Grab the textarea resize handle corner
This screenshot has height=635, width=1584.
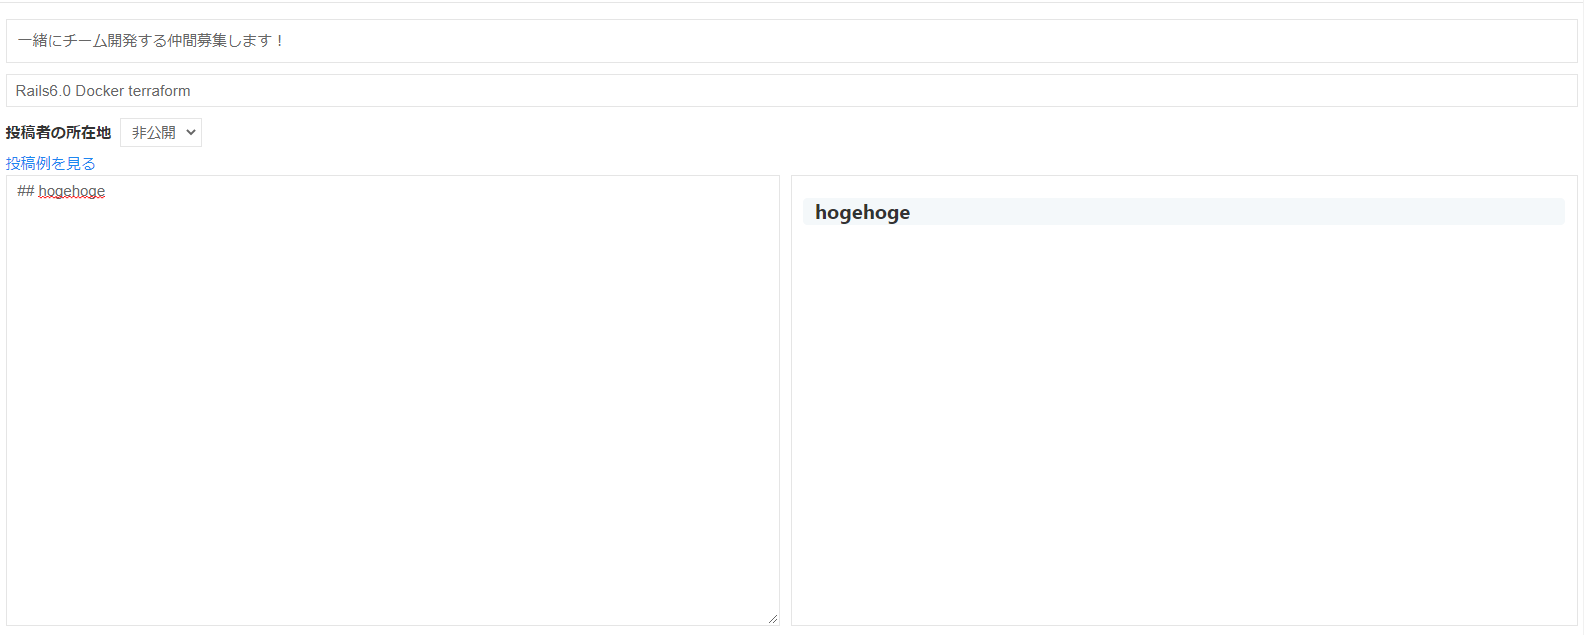(773, 619)
